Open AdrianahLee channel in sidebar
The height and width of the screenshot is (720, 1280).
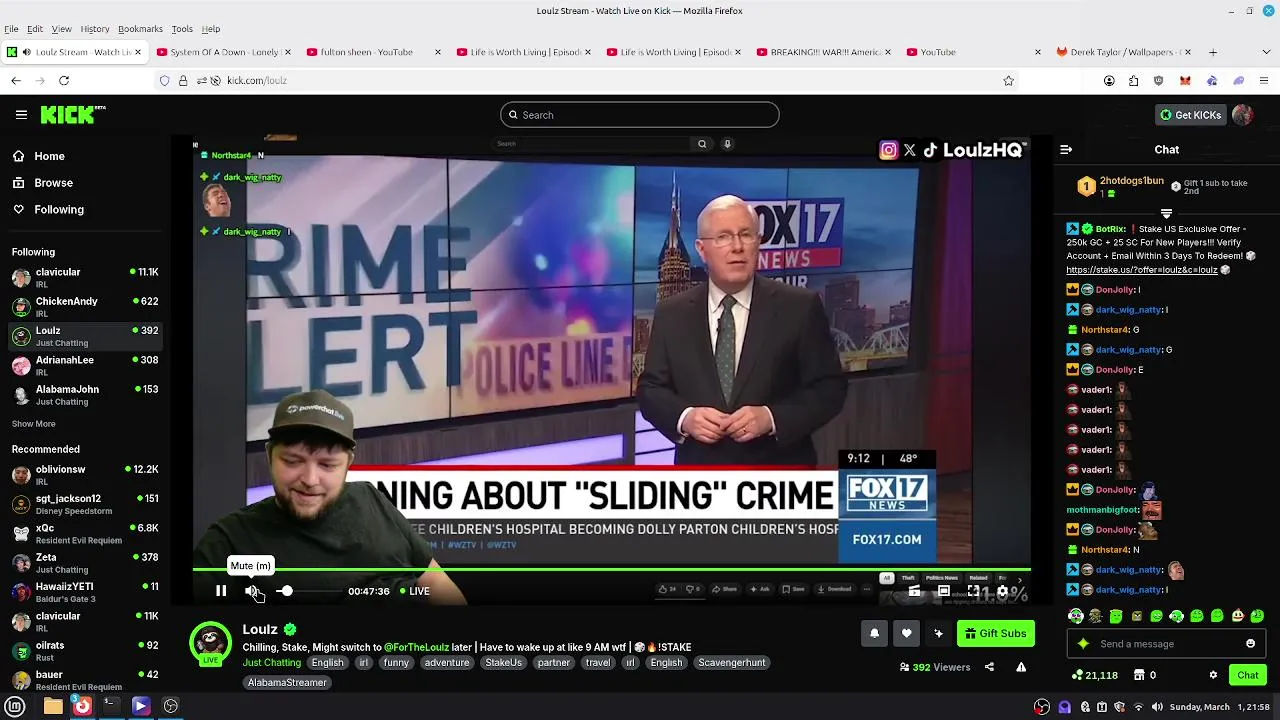click(x=85, y=365)
